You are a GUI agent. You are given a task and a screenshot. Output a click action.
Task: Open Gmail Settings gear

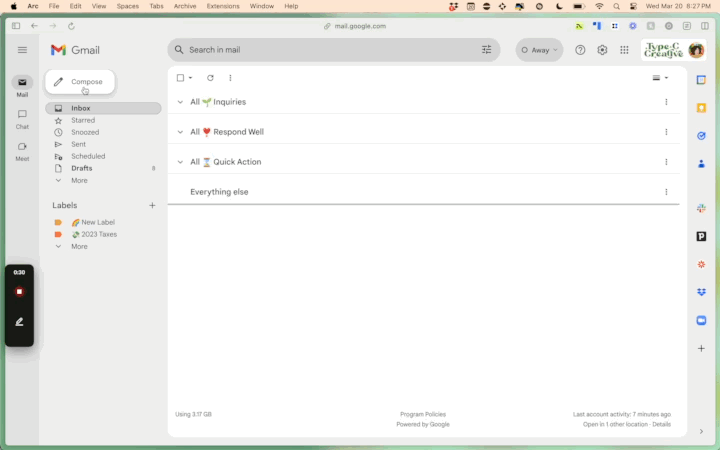point(602,50)
